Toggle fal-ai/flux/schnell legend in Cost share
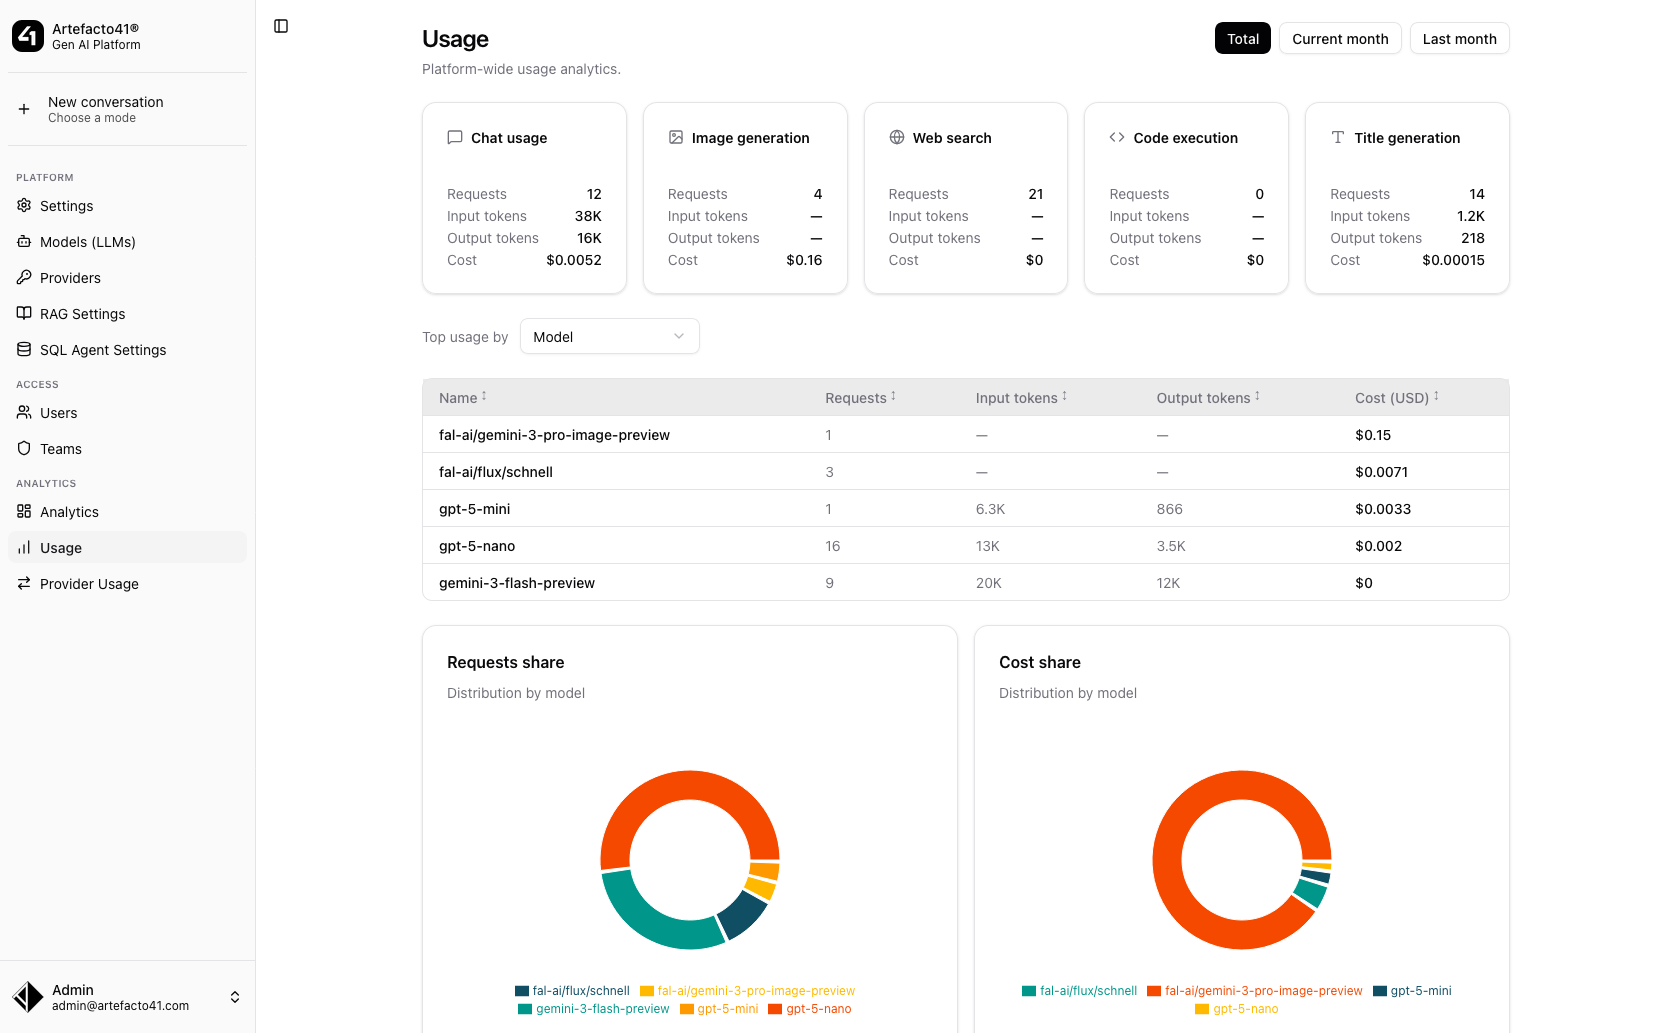The height and width of the screenshot is (1033, 1676). (x=1079, y=991)
